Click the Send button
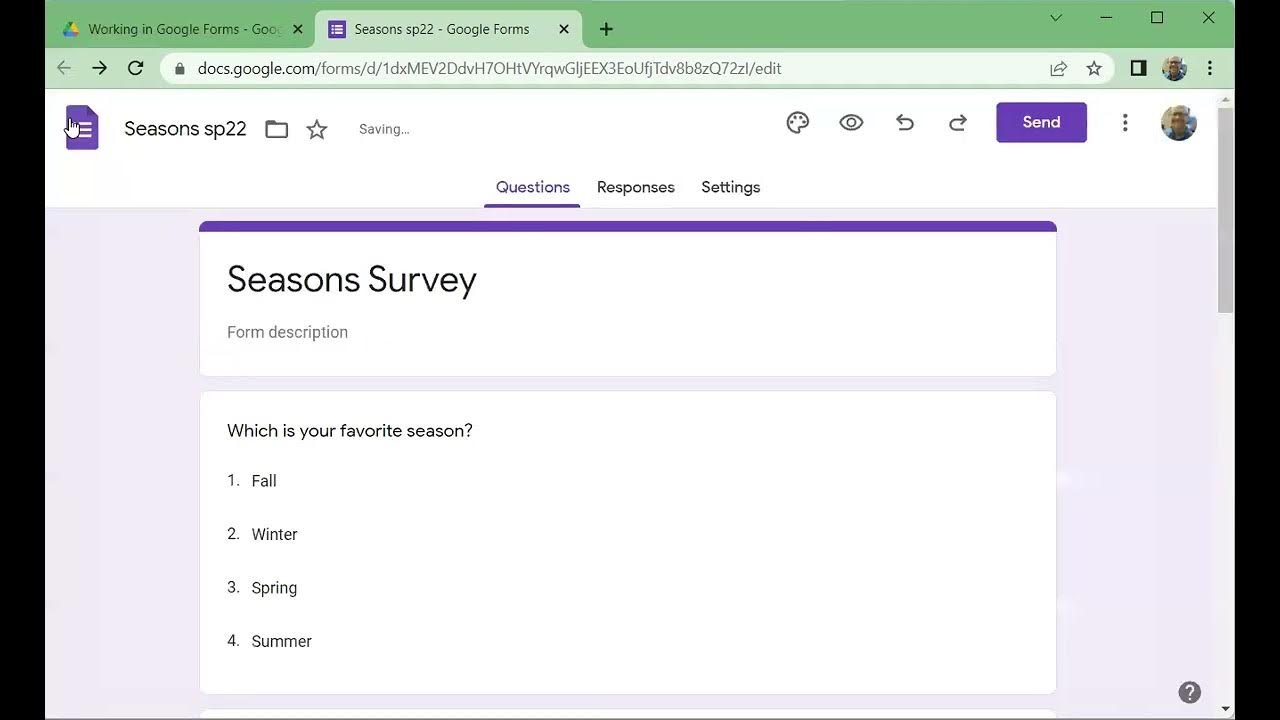This screenshot has height=720, width=1280. (x=1041, y=122)
